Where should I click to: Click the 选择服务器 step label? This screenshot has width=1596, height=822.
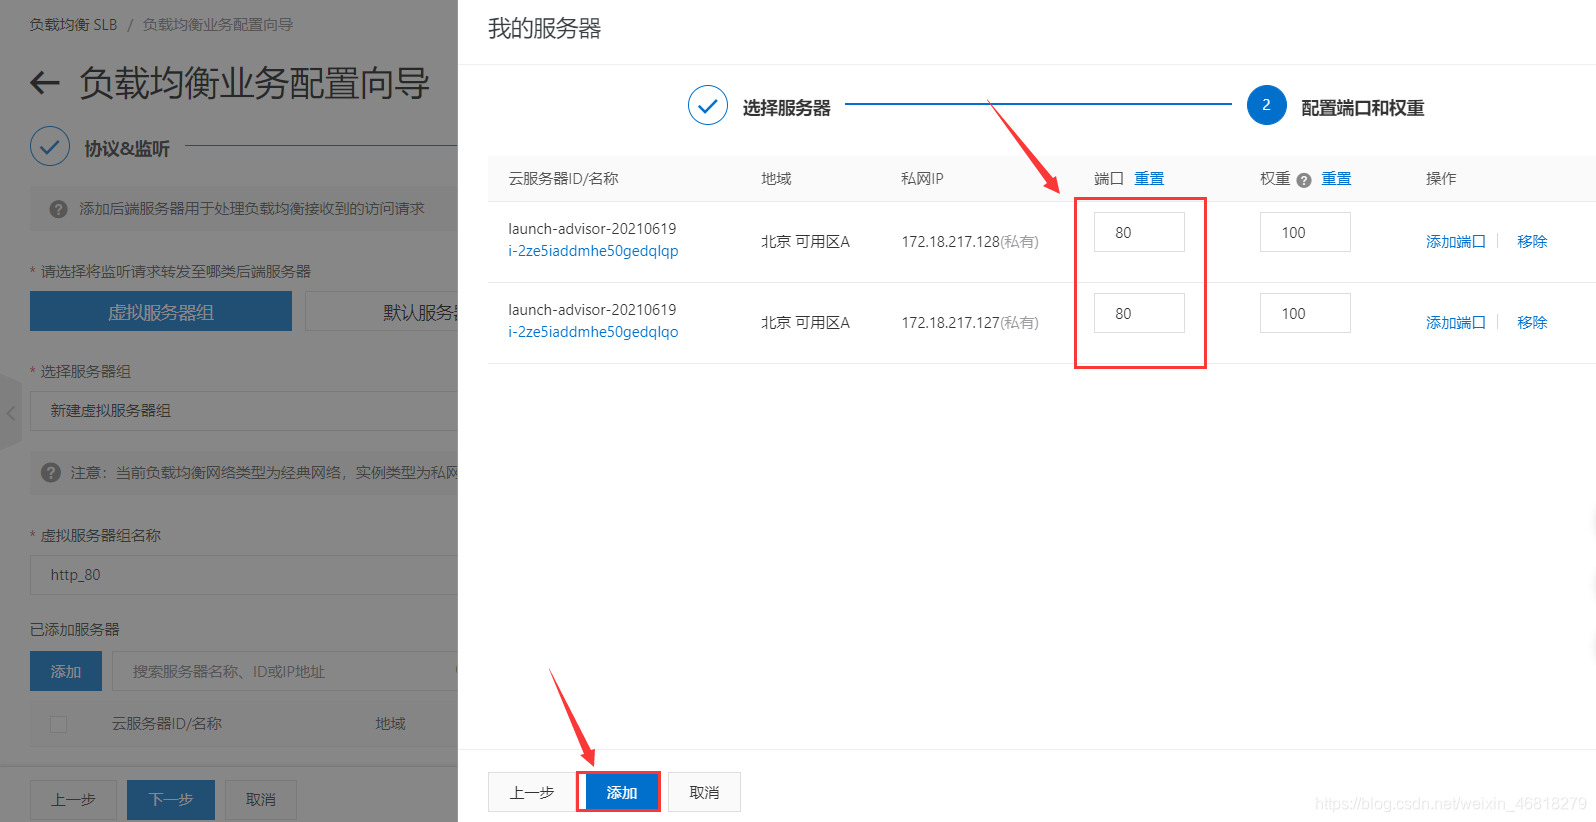click(786, 107)
